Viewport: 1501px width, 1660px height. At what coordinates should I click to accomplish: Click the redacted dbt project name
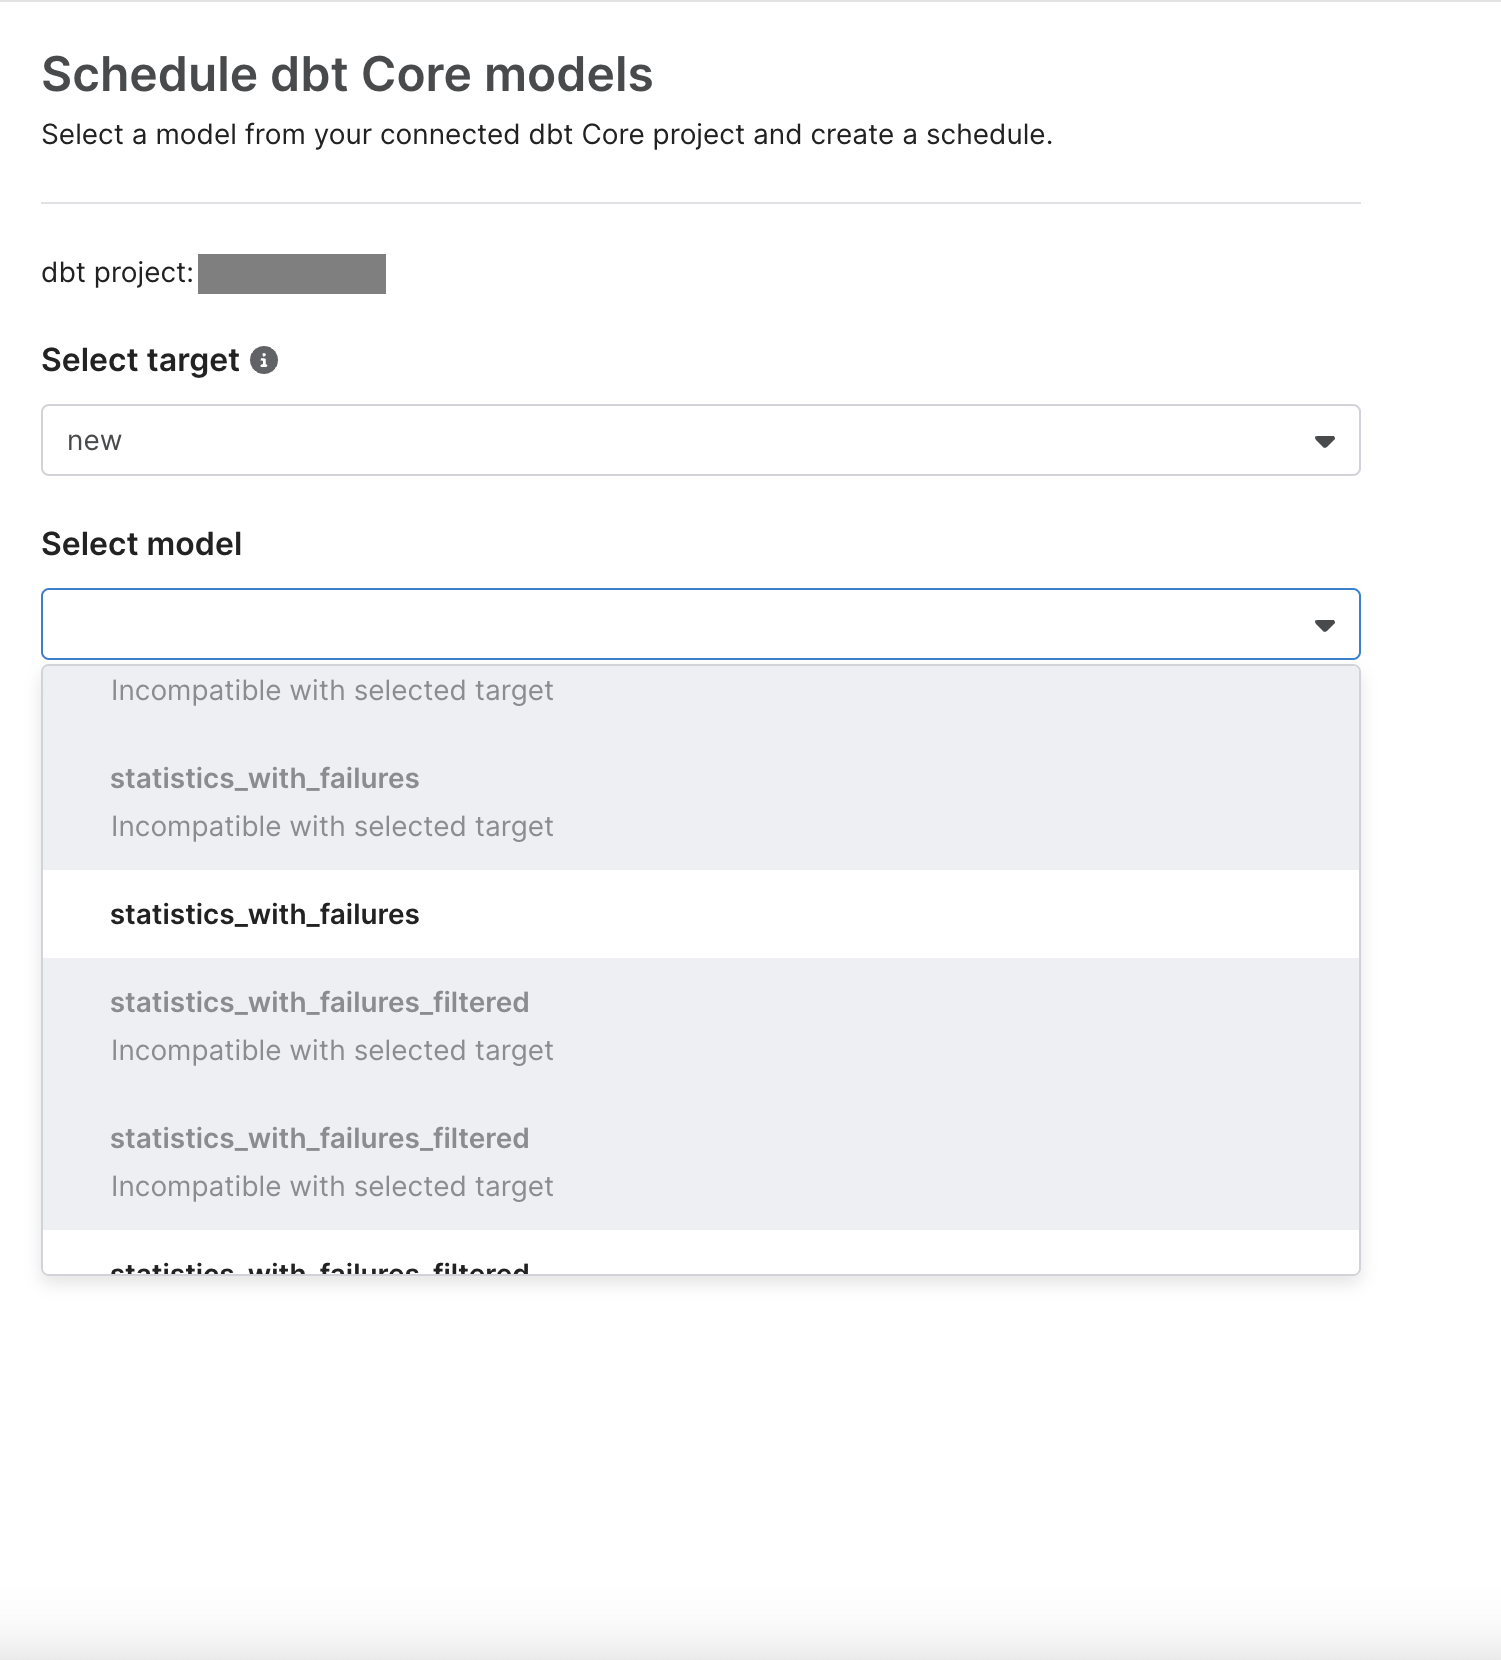click(292, 273)
